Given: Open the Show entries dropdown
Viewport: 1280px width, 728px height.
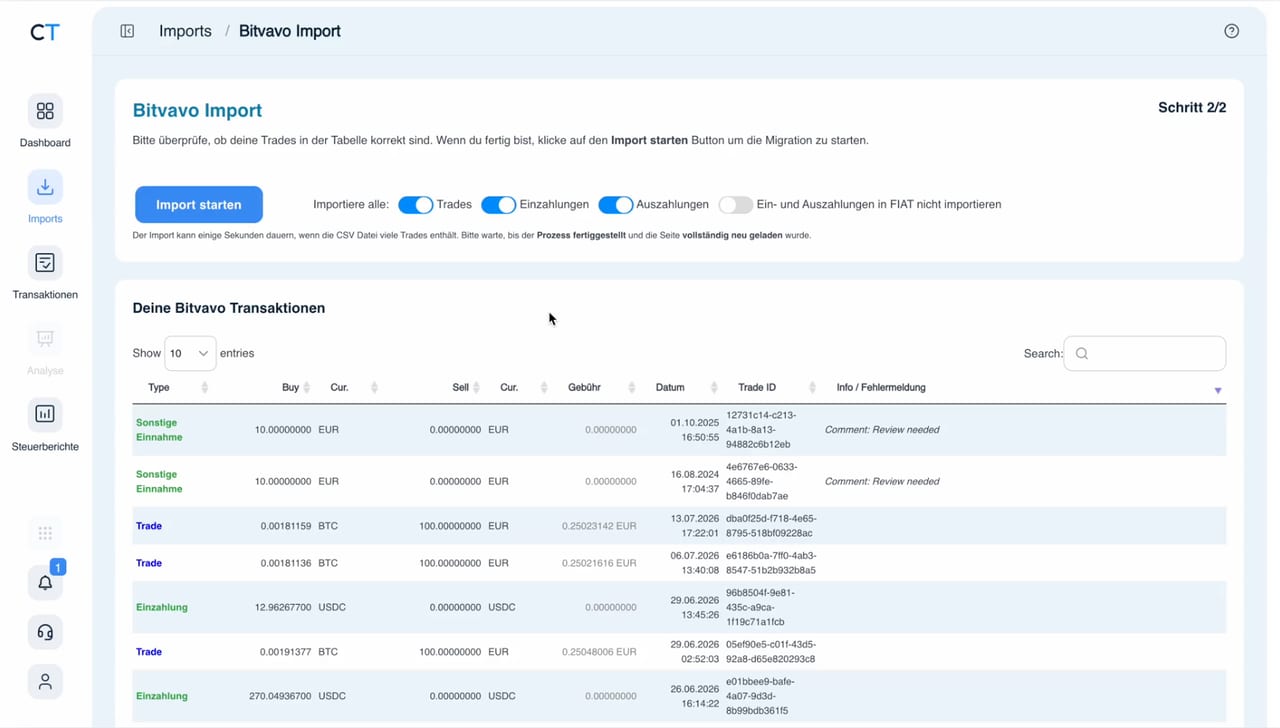Looking at the screenshot, I should 190,354.
